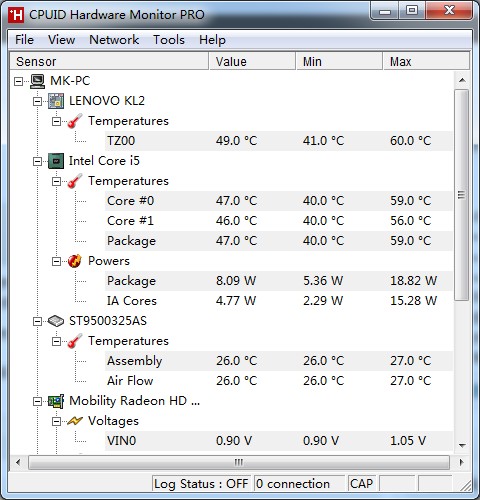Click the Sensor column header
The image size is (480, 500).
coord(109,61)
